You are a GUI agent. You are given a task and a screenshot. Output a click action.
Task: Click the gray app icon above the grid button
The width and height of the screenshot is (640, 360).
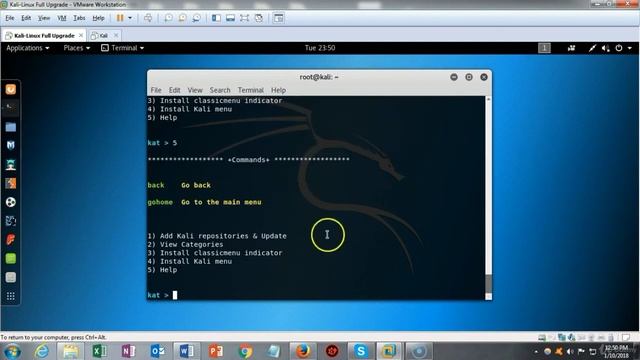click(11, 277)
